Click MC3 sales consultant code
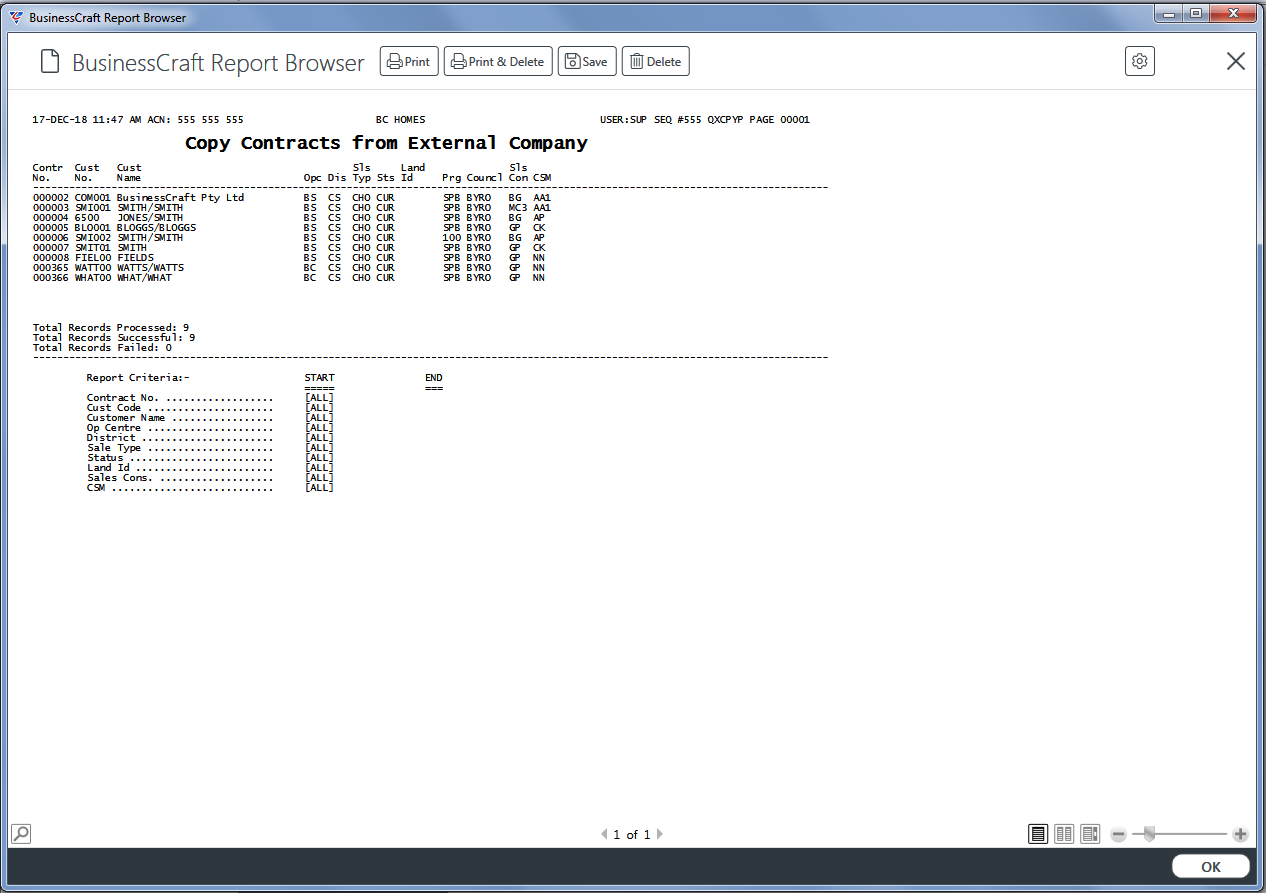Image resolution: width=1266 pixels, height=893 pixels. point(518,208)
